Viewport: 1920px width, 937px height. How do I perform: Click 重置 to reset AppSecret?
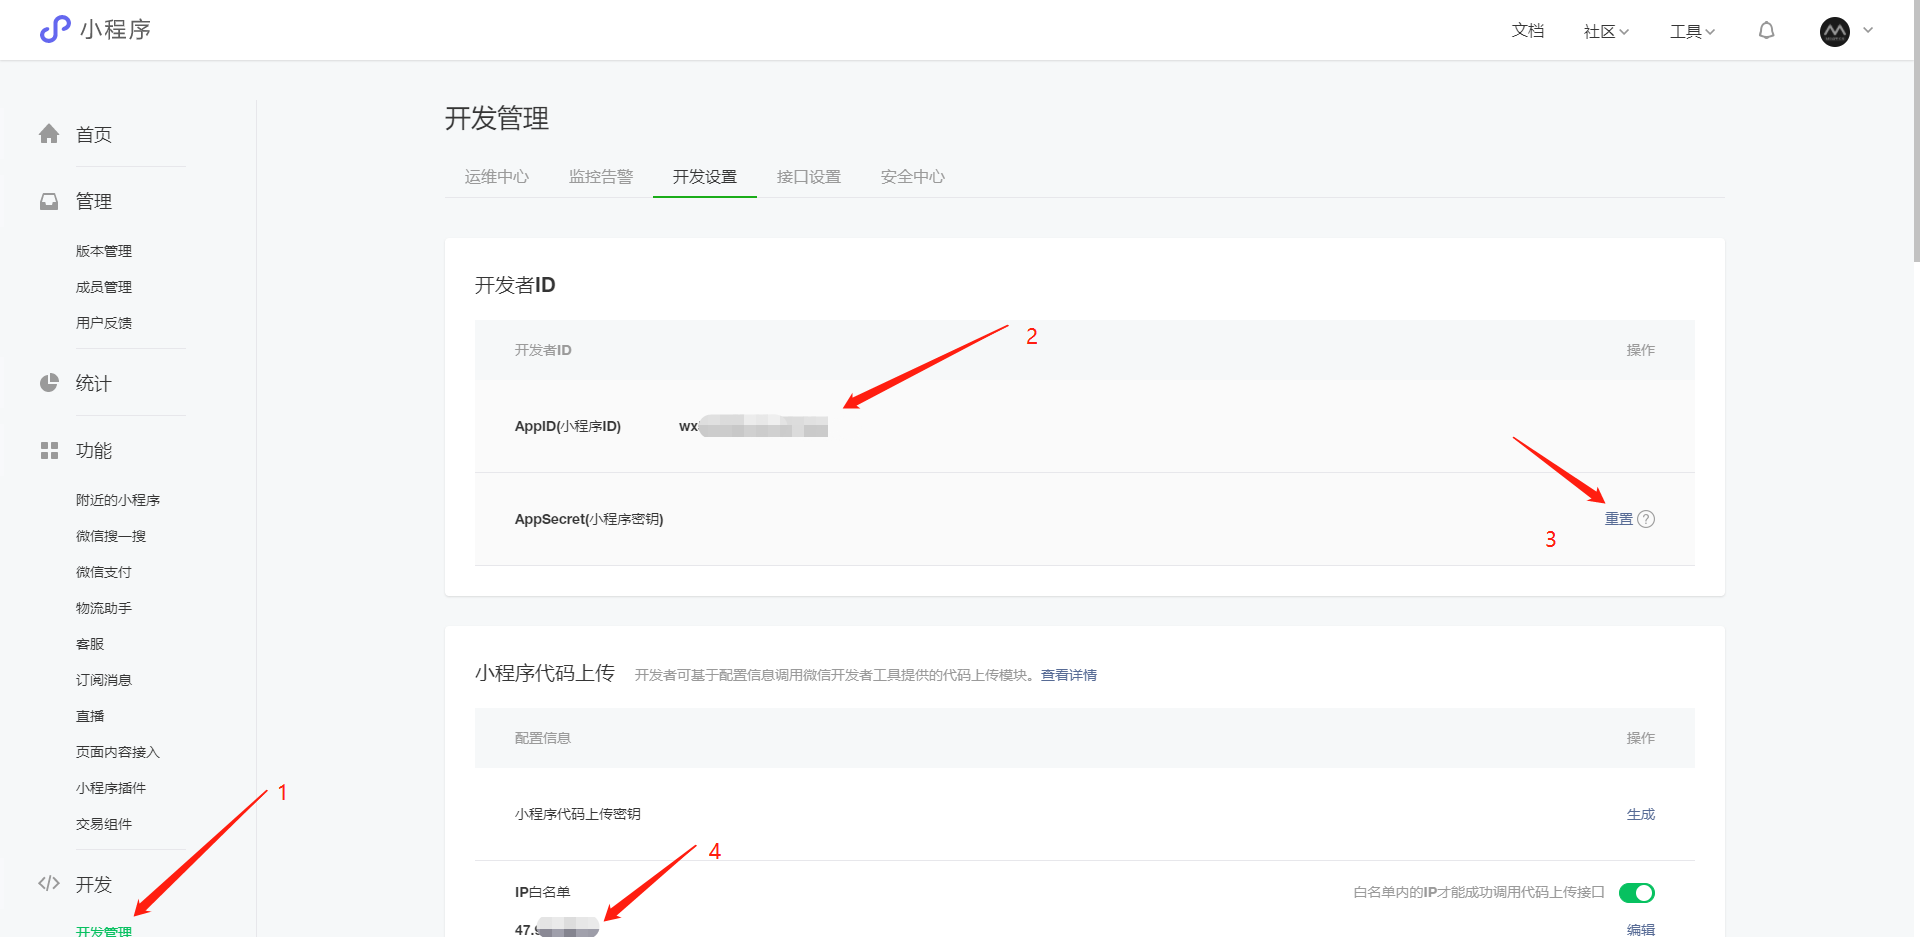pyautogui.click(x=1618, y=519)
